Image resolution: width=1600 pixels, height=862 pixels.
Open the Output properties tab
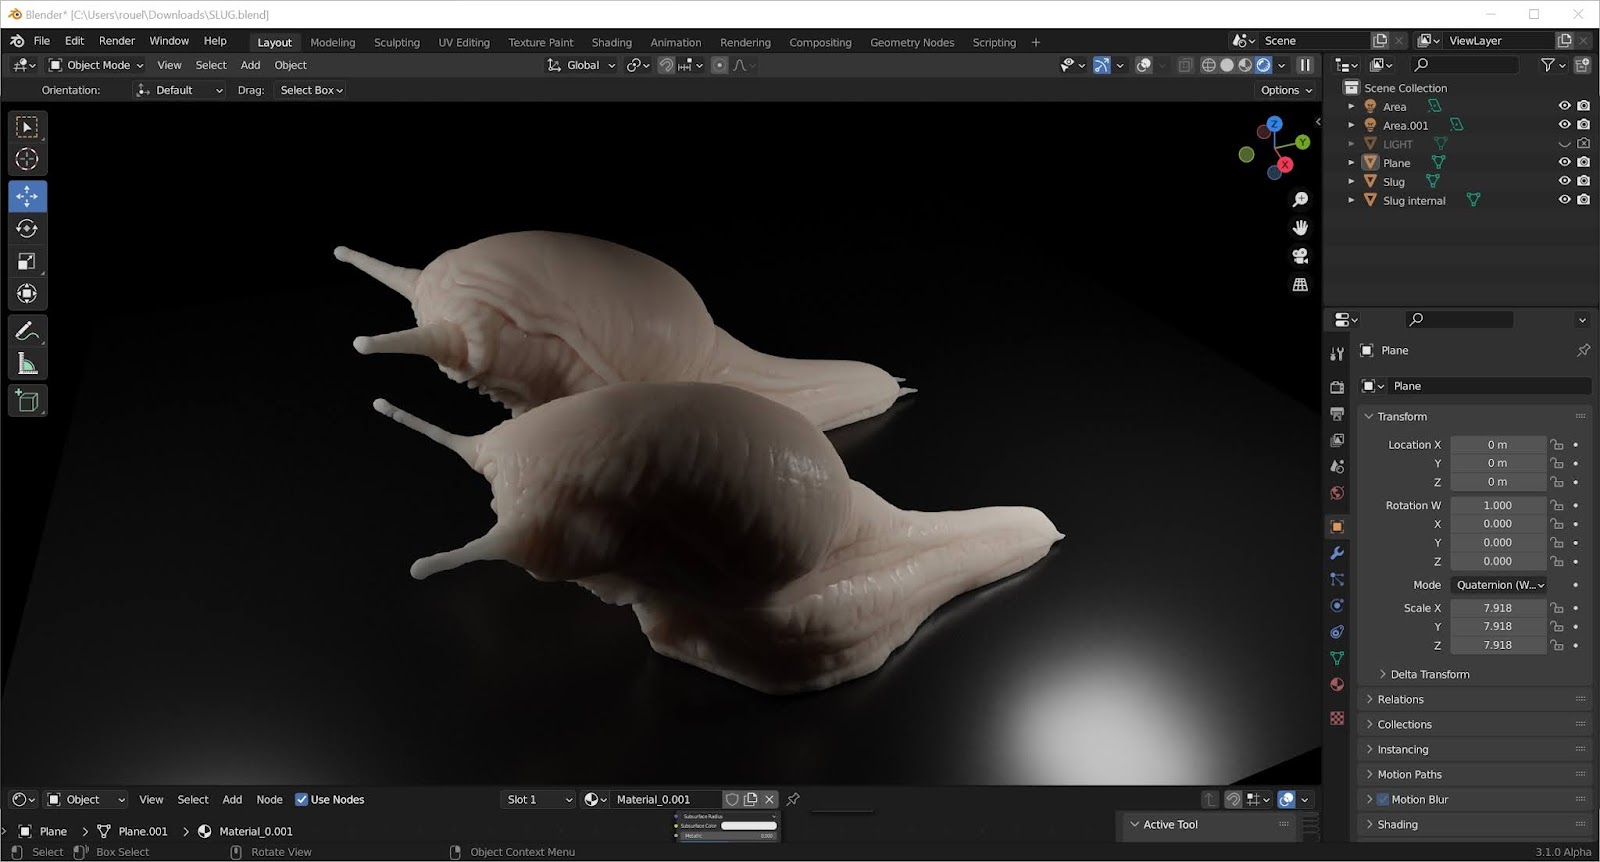[1337, 413]
